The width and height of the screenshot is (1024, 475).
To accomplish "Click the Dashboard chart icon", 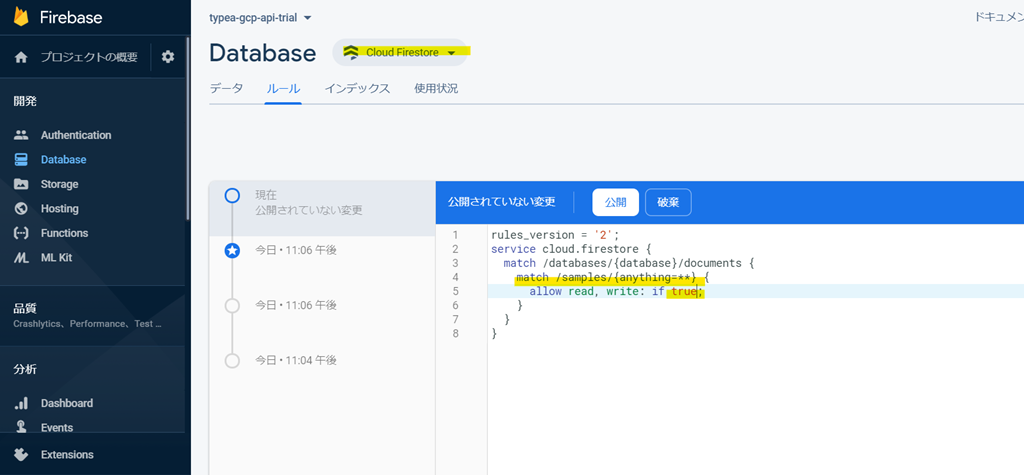I will pos(21,403).
